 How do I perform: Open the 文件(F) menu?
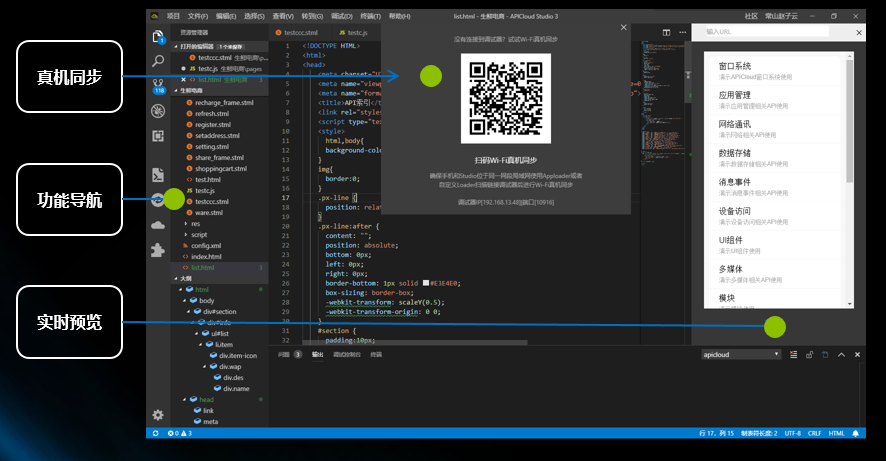click(198, 16)
